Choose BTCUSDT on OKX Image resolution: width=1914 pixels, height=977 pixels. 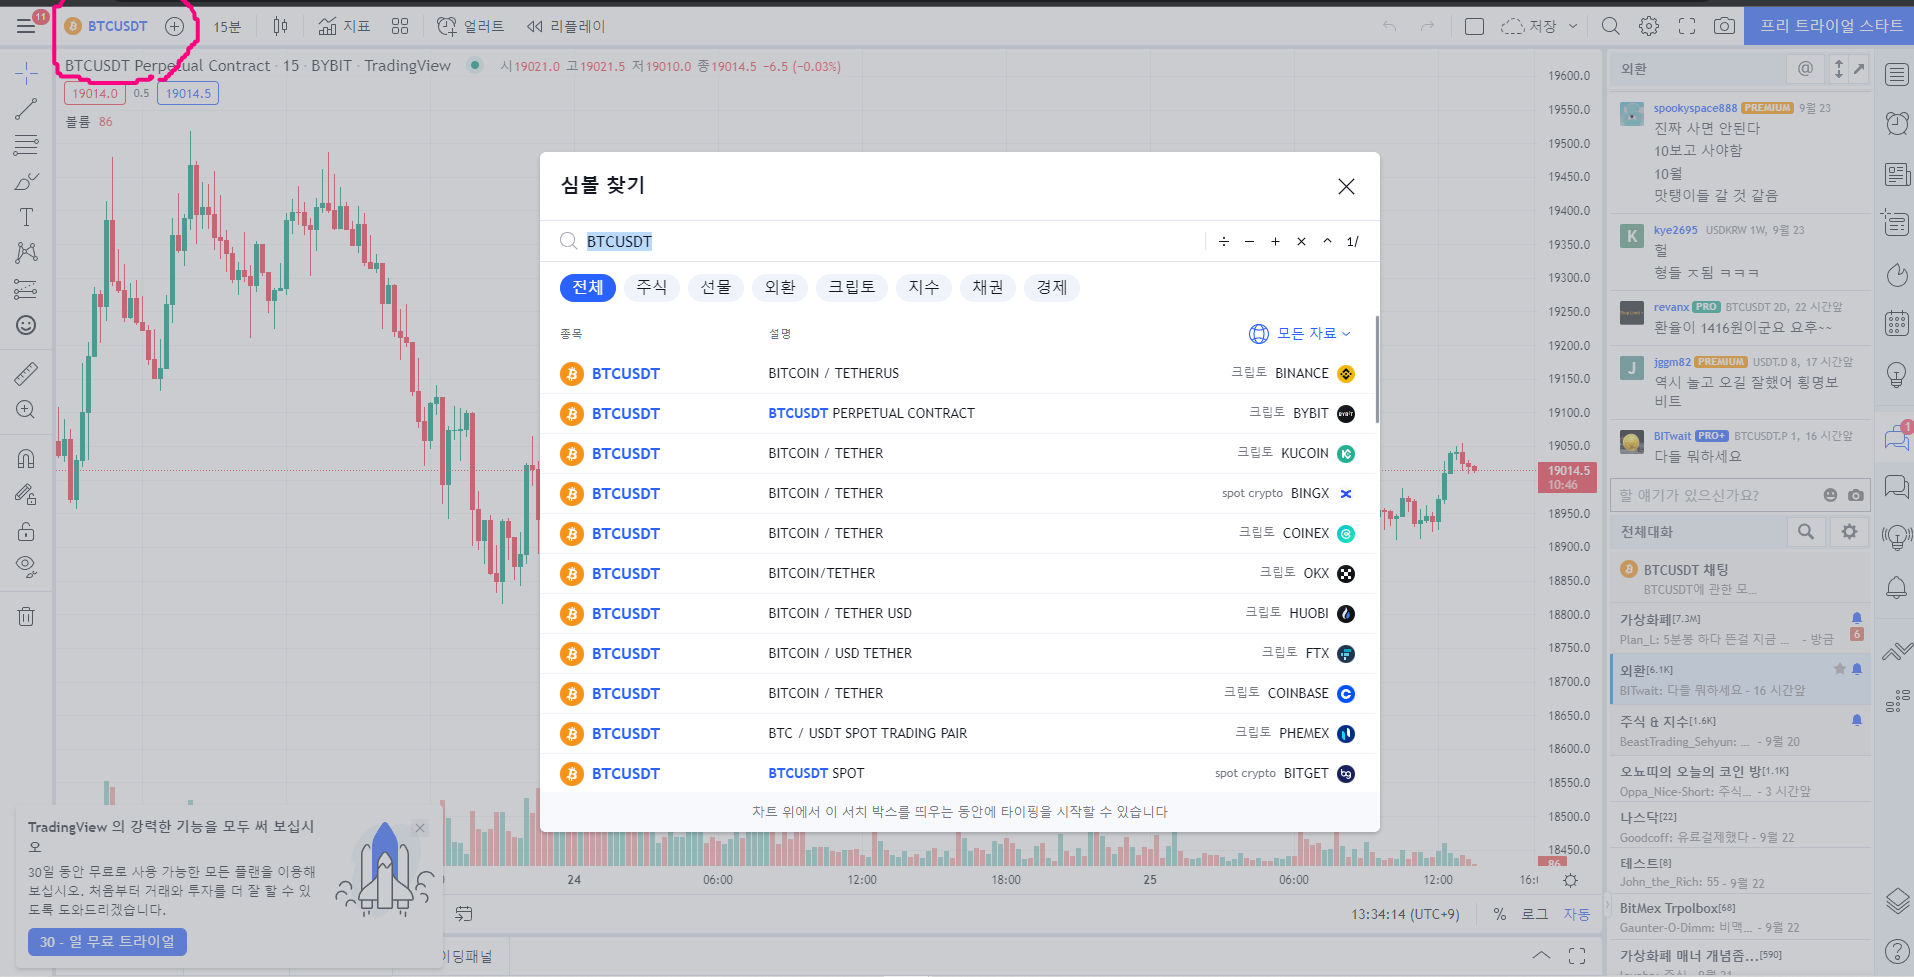coord(958,574)
